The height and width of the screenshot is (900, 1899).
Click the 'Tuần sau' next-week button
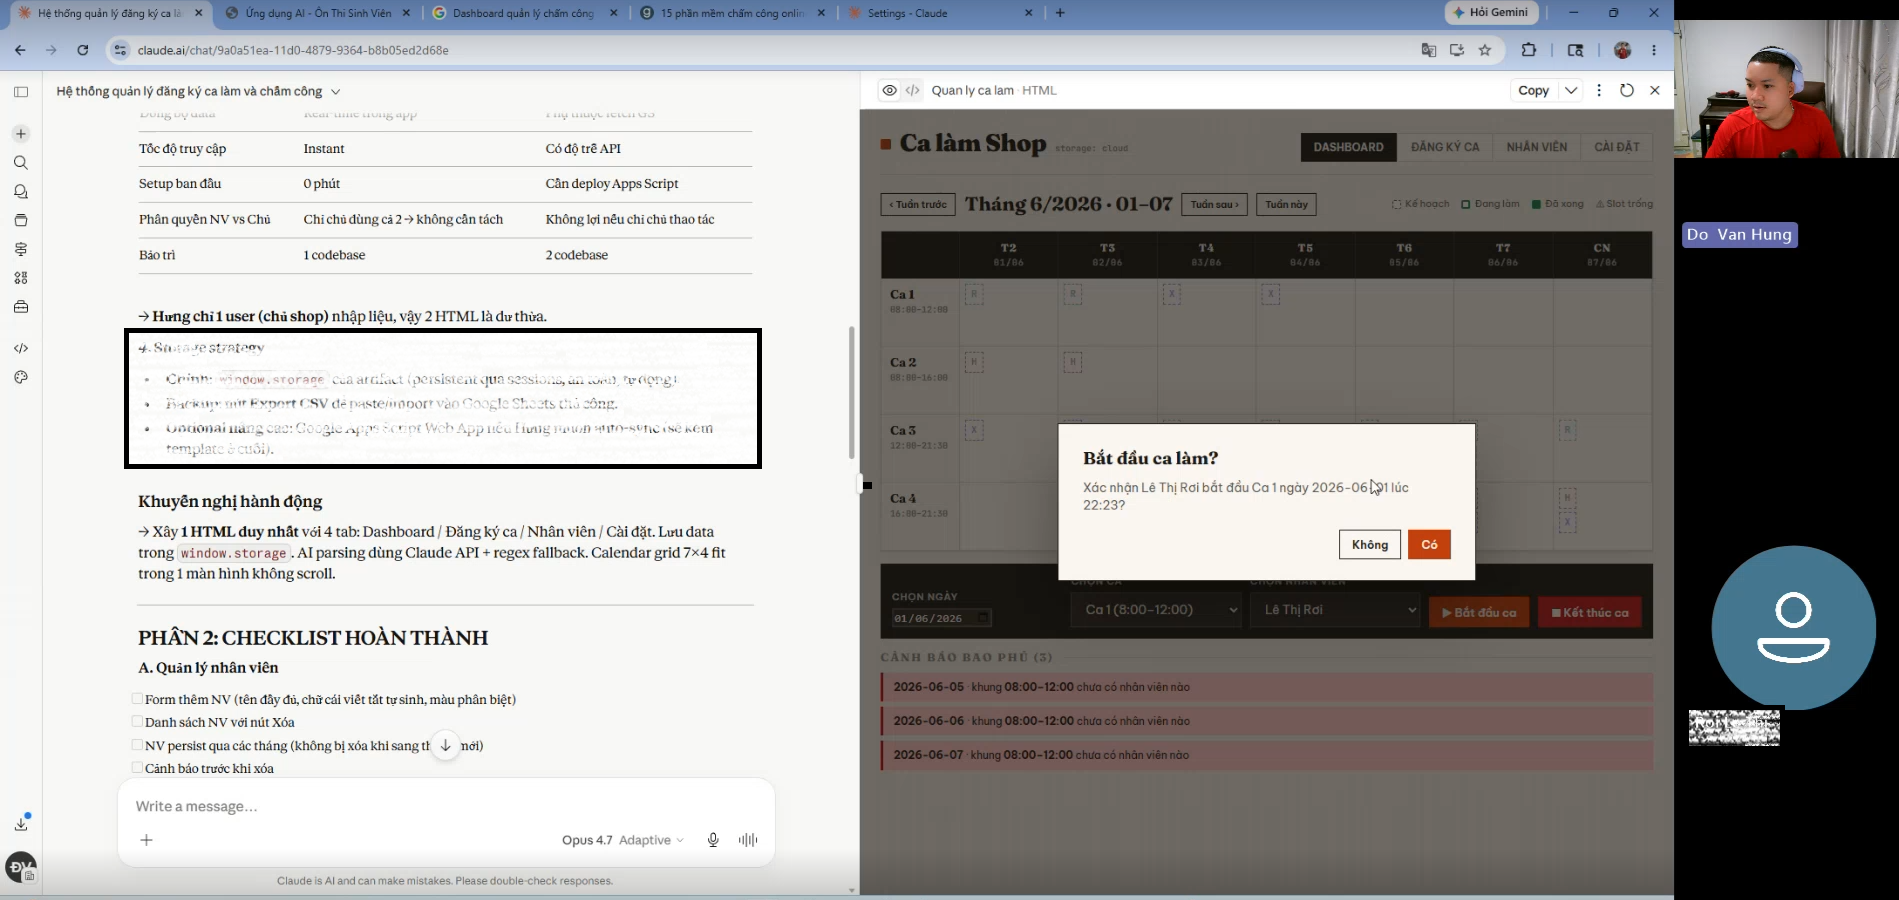[1214, 204]
